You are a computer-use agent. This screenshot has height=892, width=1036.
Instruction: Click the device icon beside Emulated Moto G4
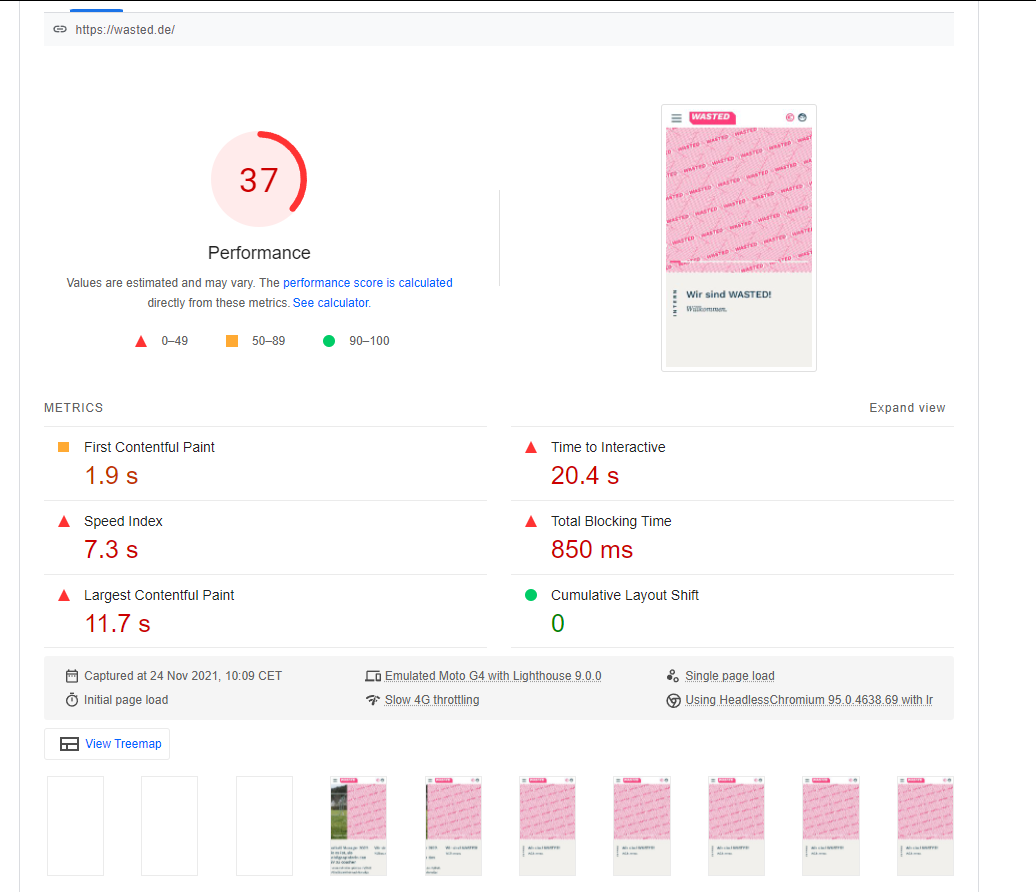pos(373,676)
